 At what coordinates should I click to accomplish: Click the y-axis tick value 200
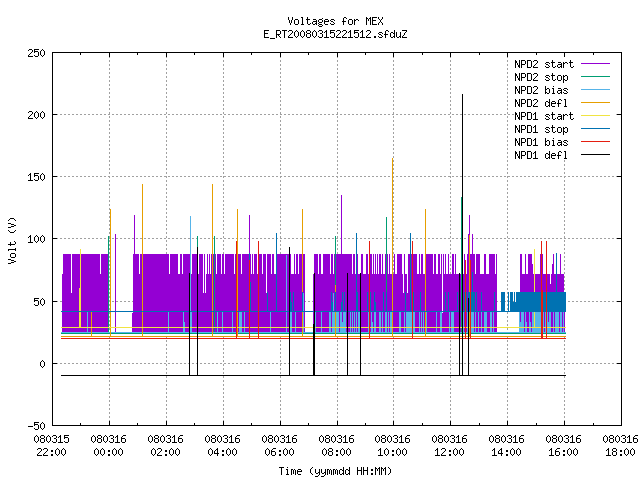coord(36,115)
